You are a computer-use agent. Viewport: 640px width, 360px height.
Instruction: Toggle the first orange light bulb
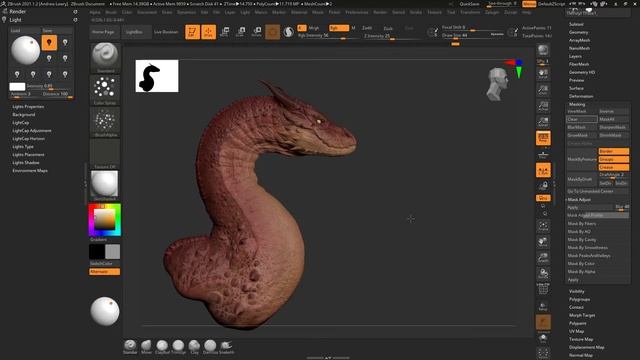(x=49, y=42)
